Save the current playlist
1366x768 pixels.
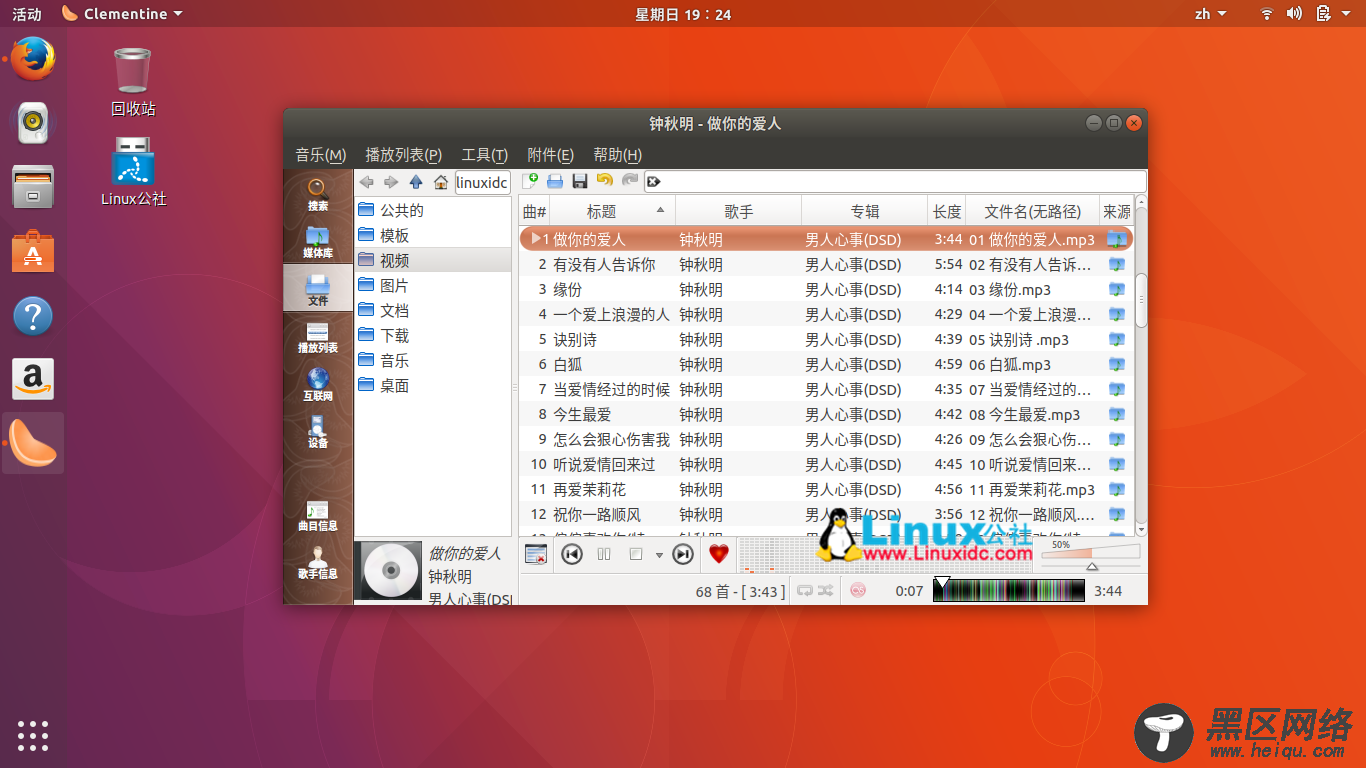click(x=579, y=181)
